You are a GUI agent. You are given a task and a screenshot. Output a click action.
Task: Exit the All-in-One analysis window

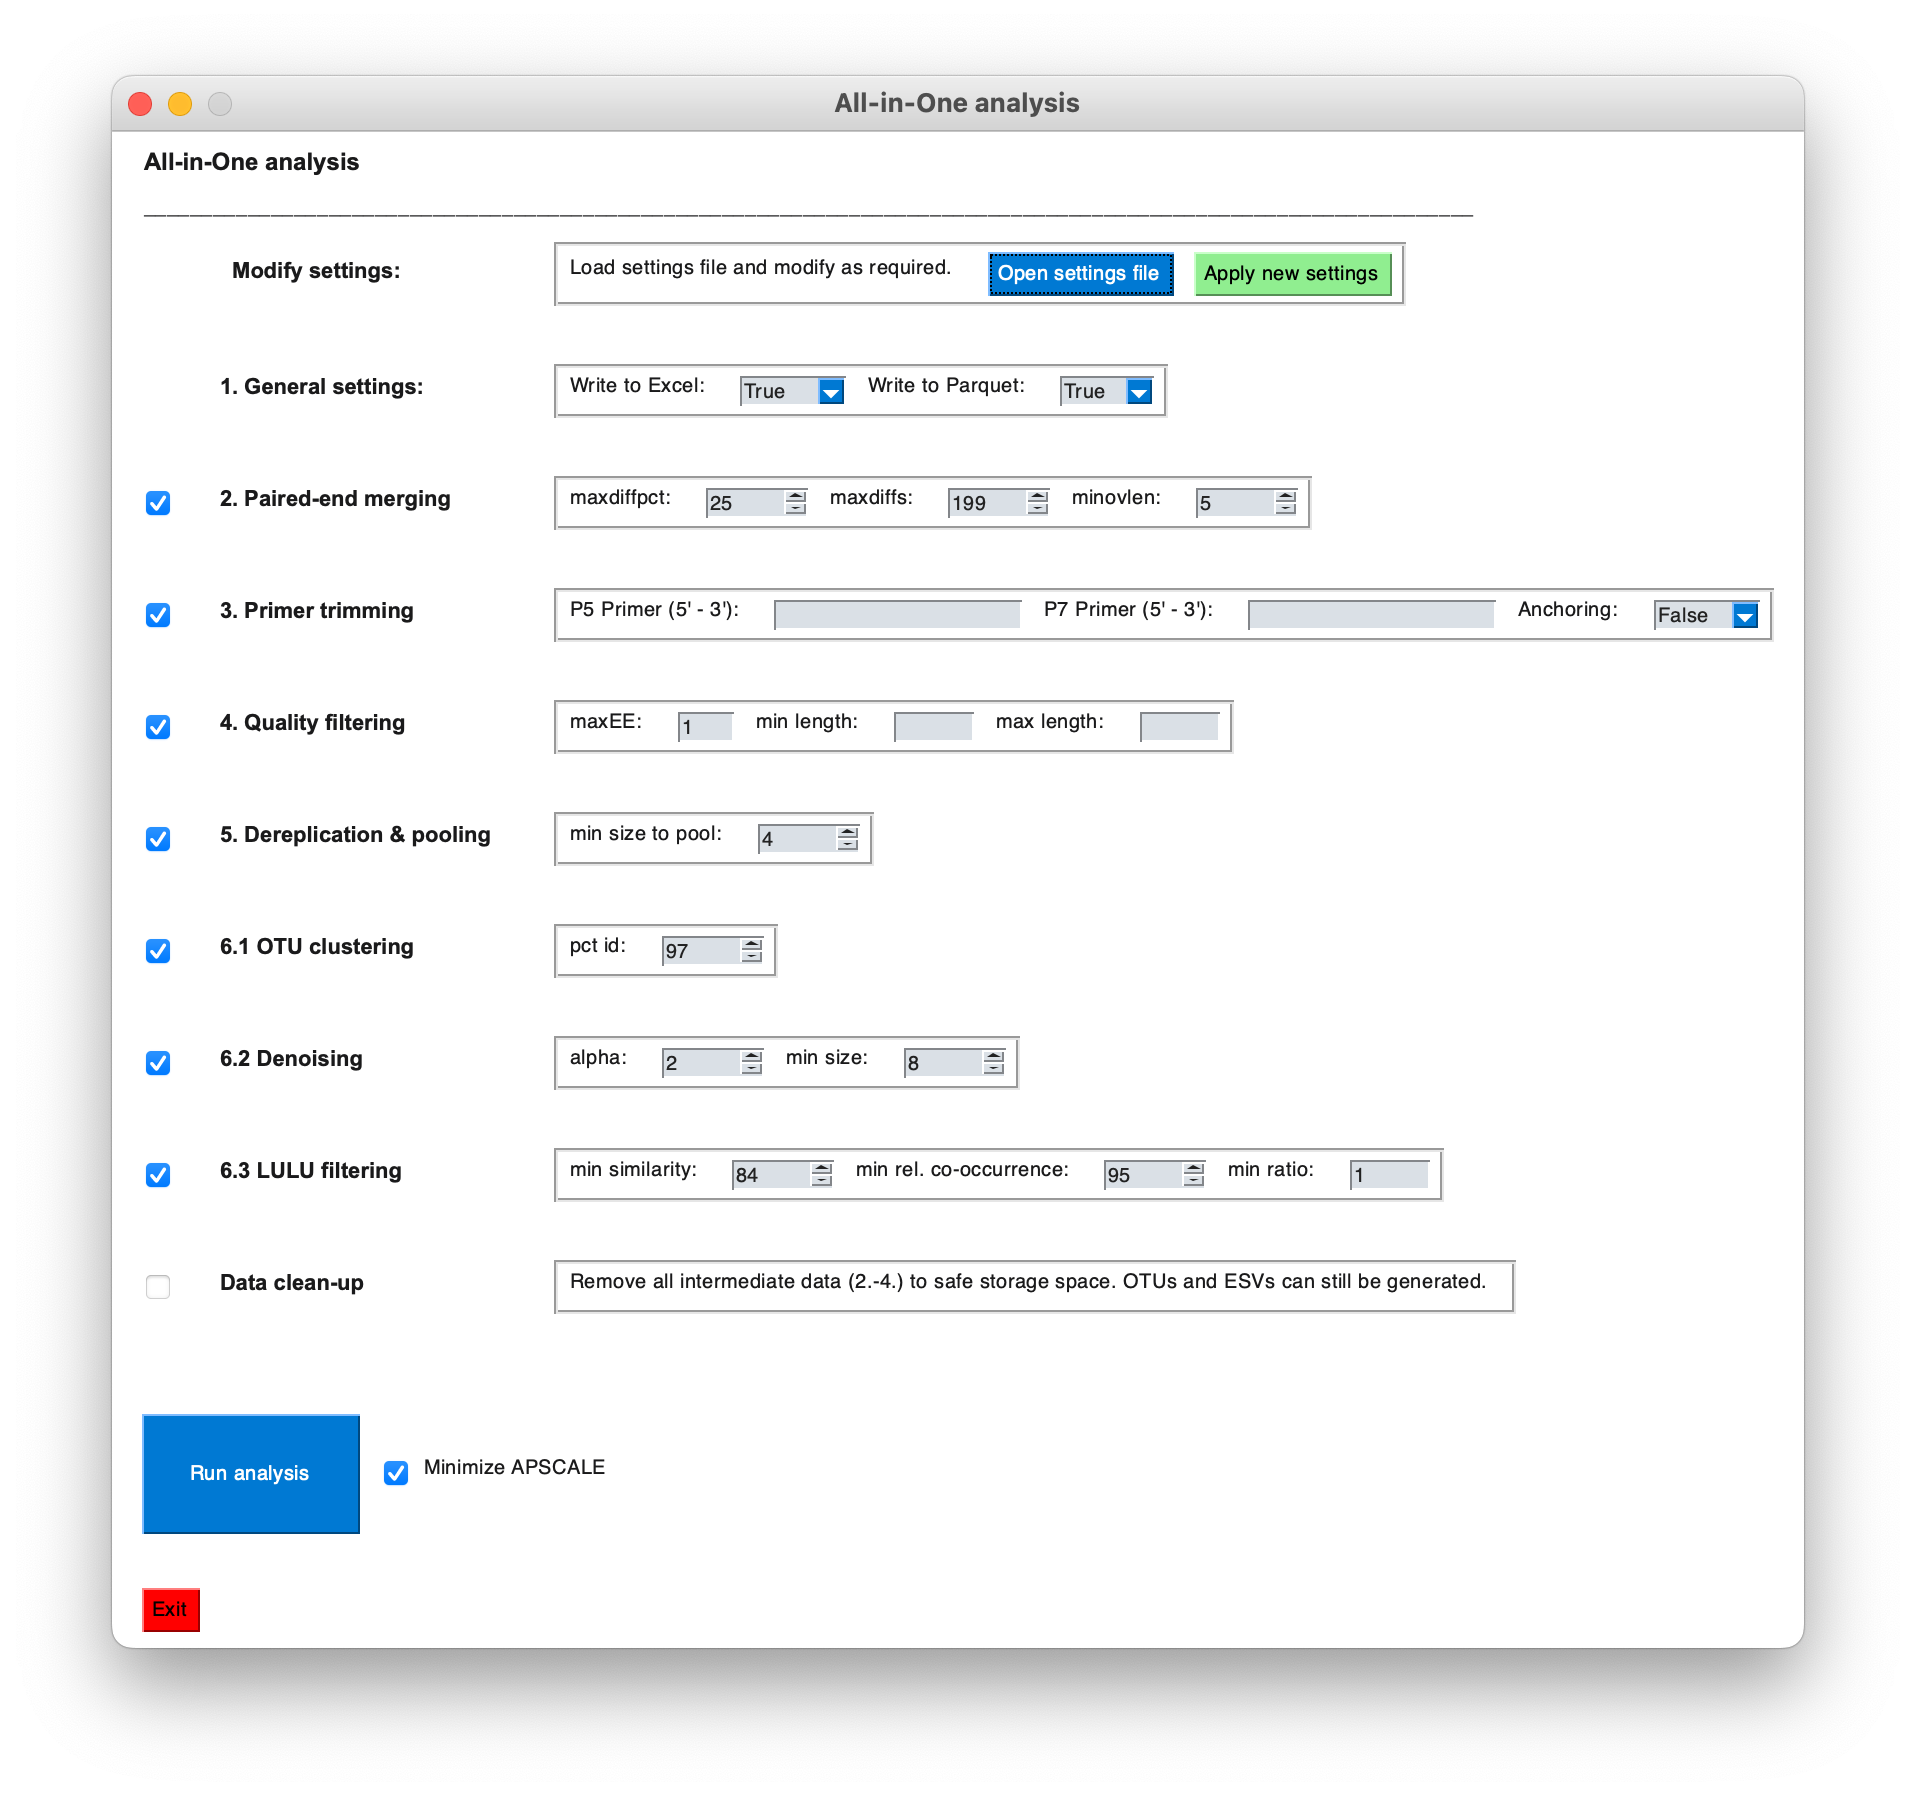point(170,1610)
